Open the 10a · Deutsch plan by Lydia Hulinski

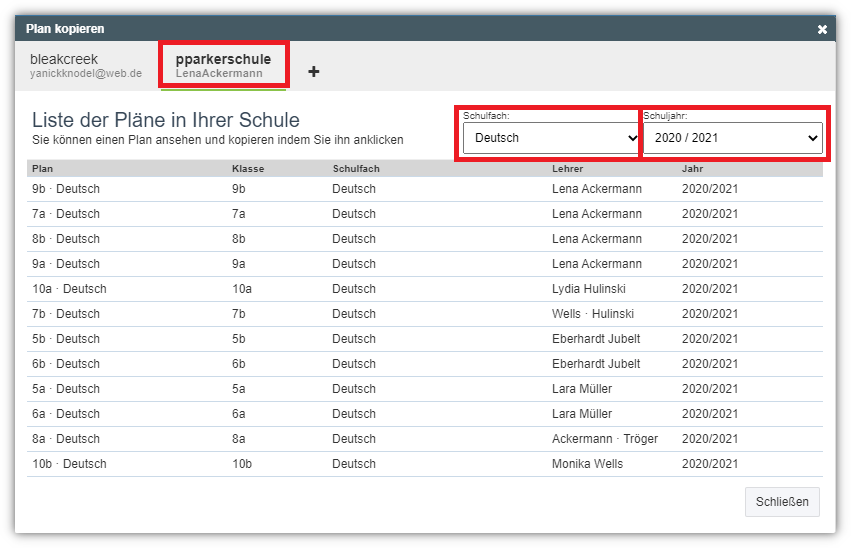[425, 289]
